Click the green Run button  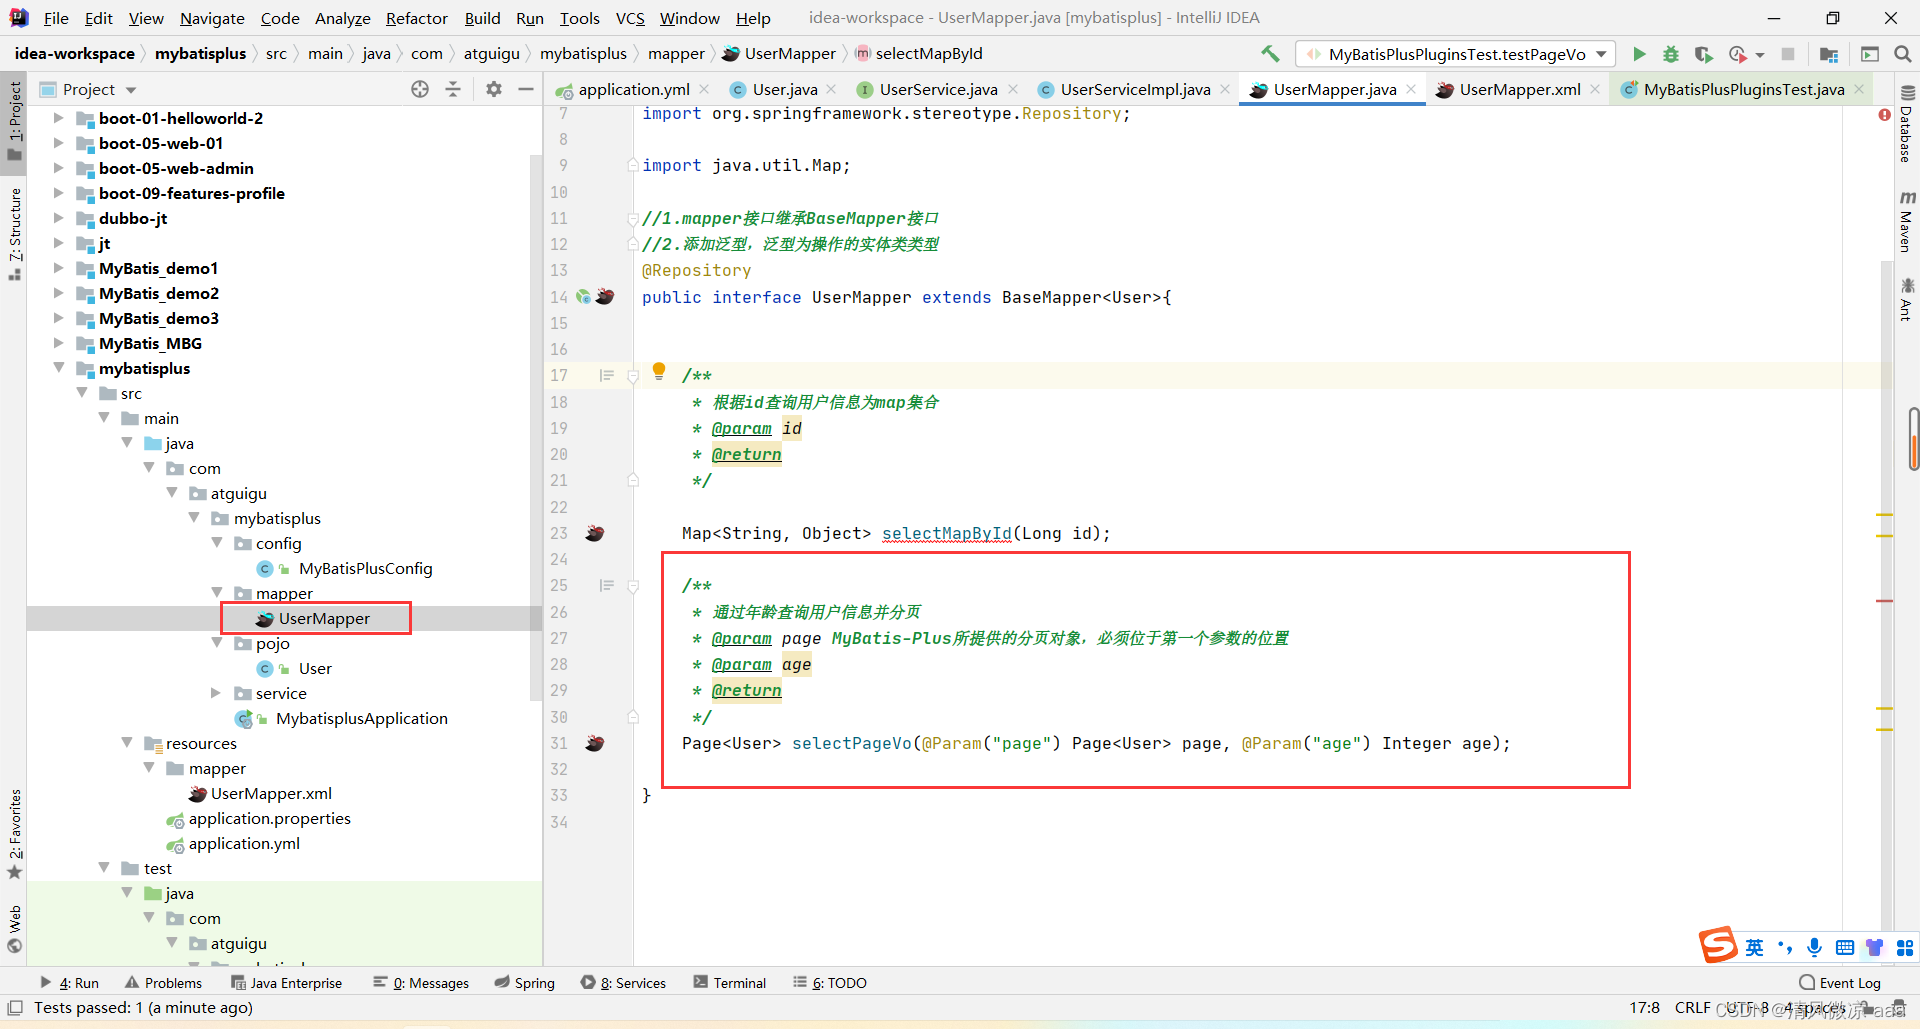pos(1639,54)
